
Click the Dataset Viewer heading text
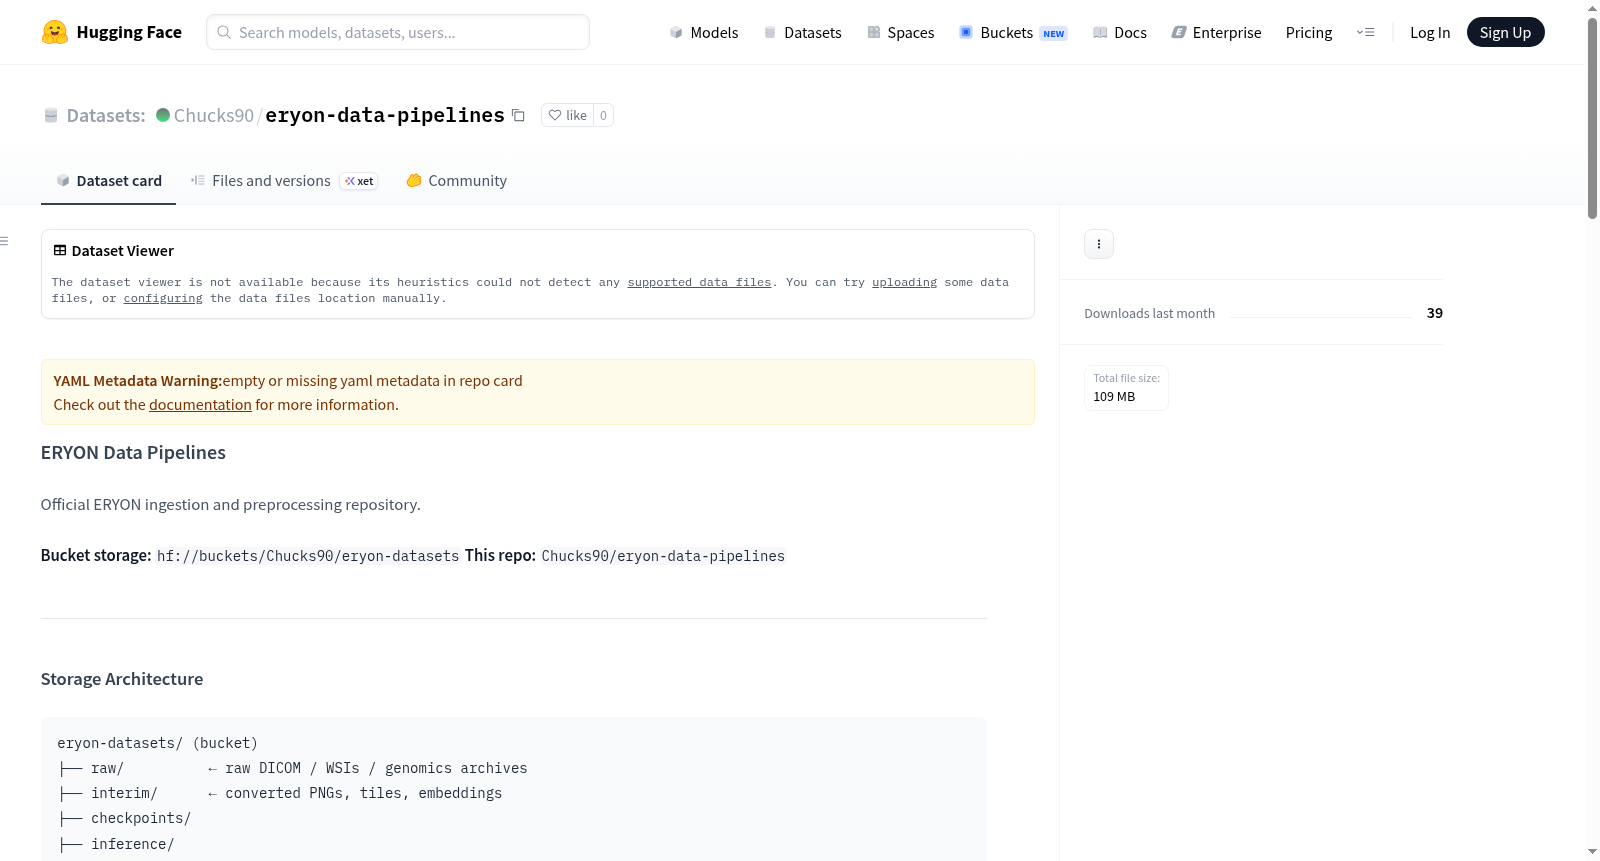[123, 251]
